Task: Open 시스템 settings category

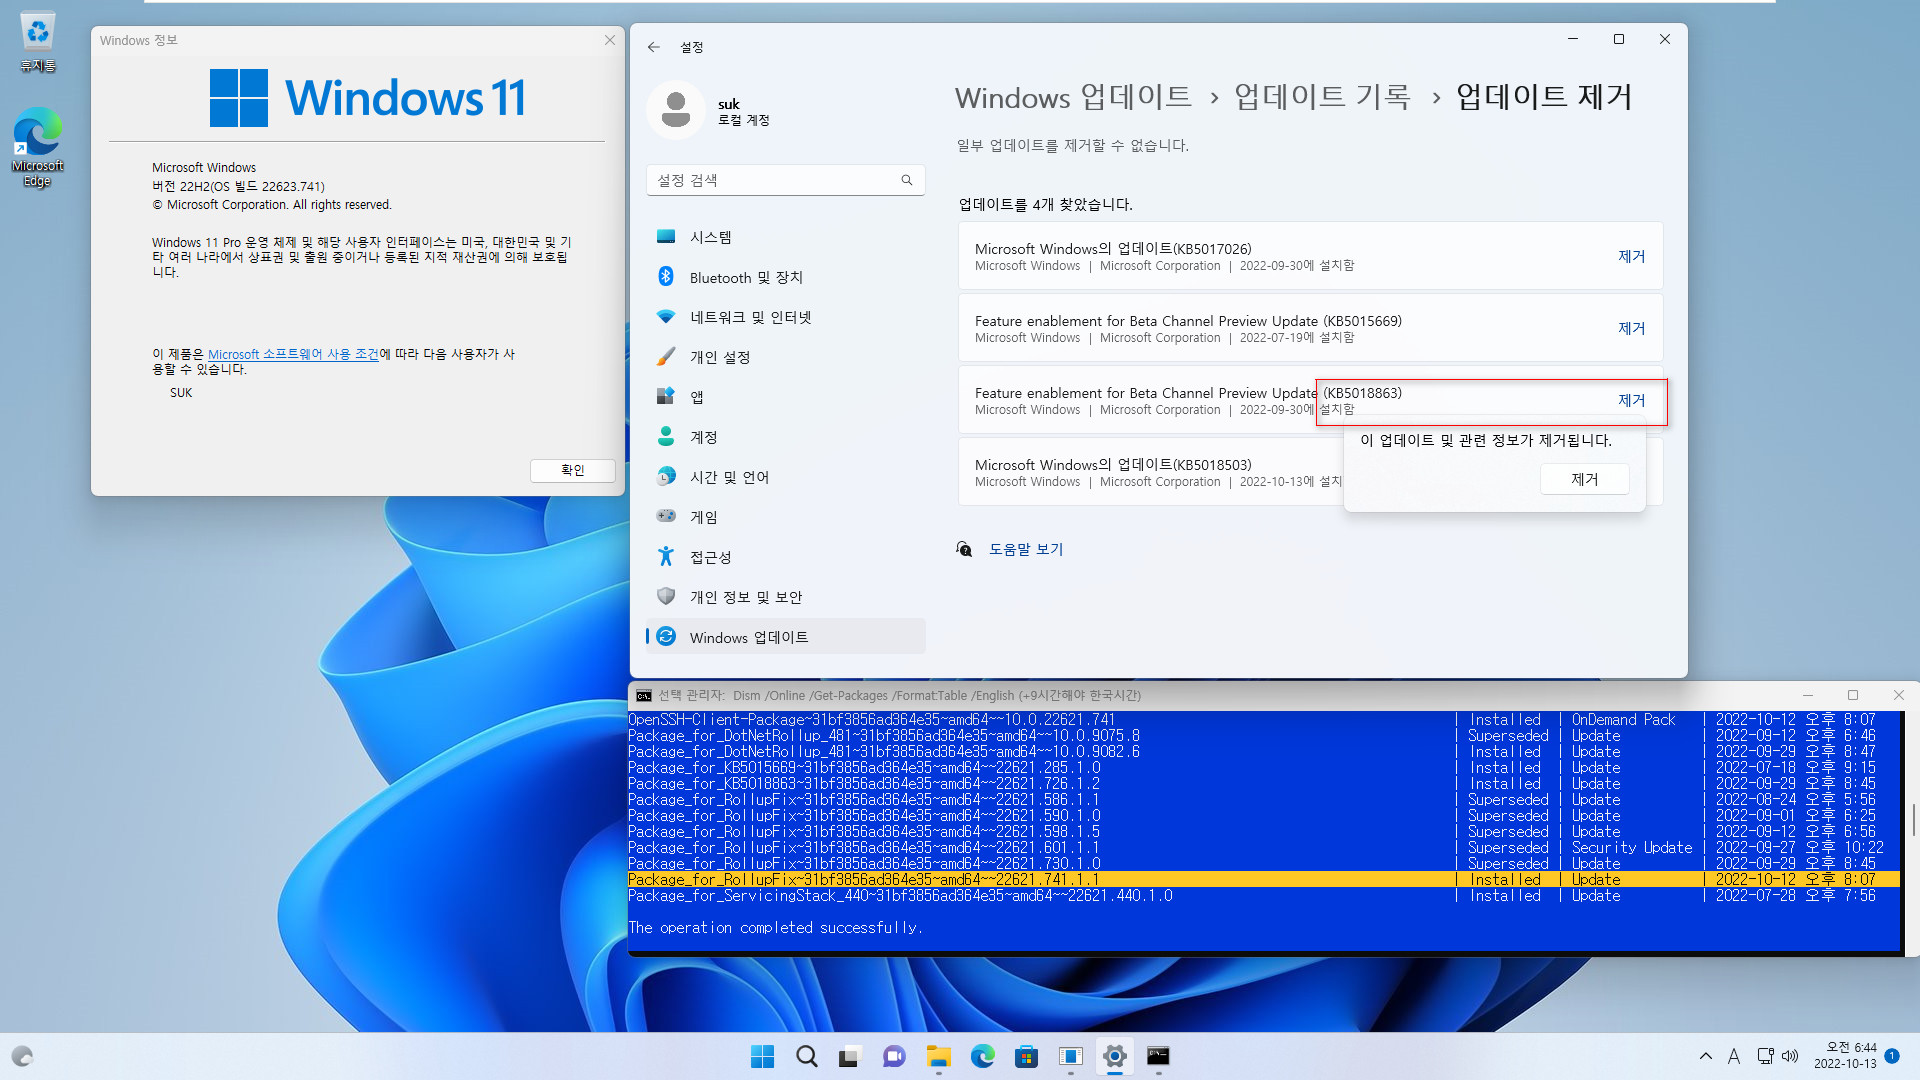Action: point(786,237)
